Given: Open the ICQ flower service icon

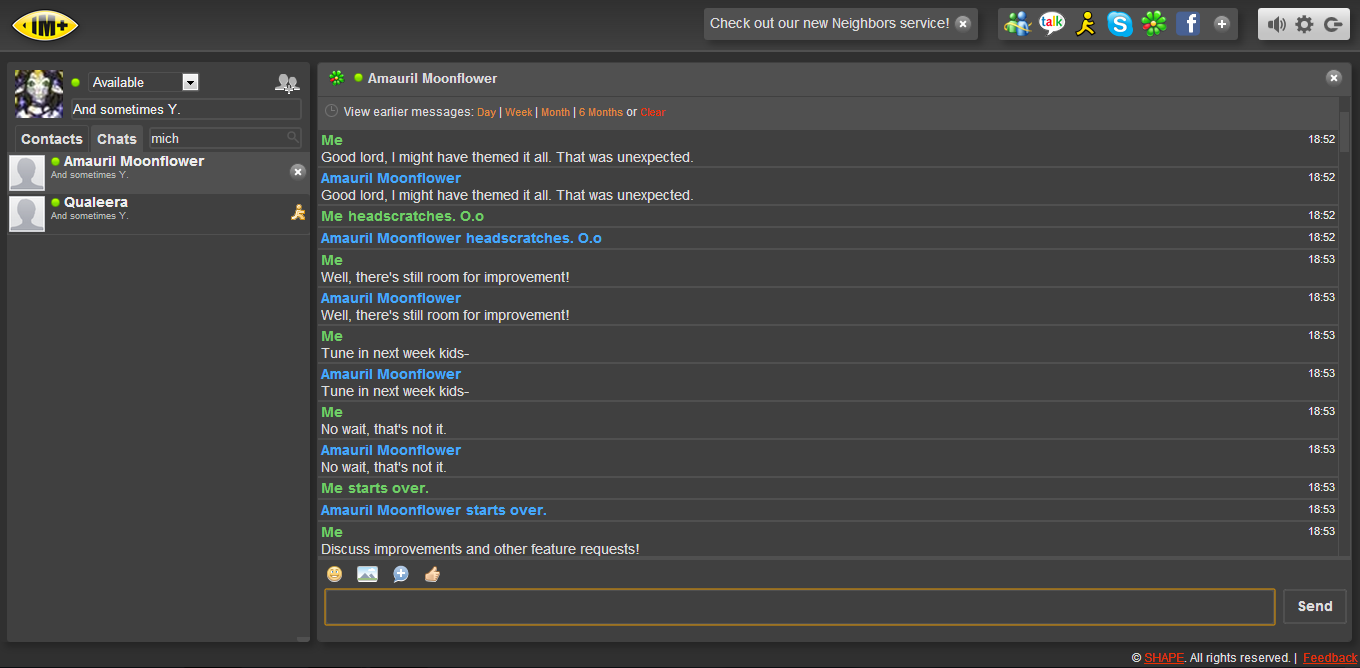Looking at the screenshot, I should (1154, 24).
